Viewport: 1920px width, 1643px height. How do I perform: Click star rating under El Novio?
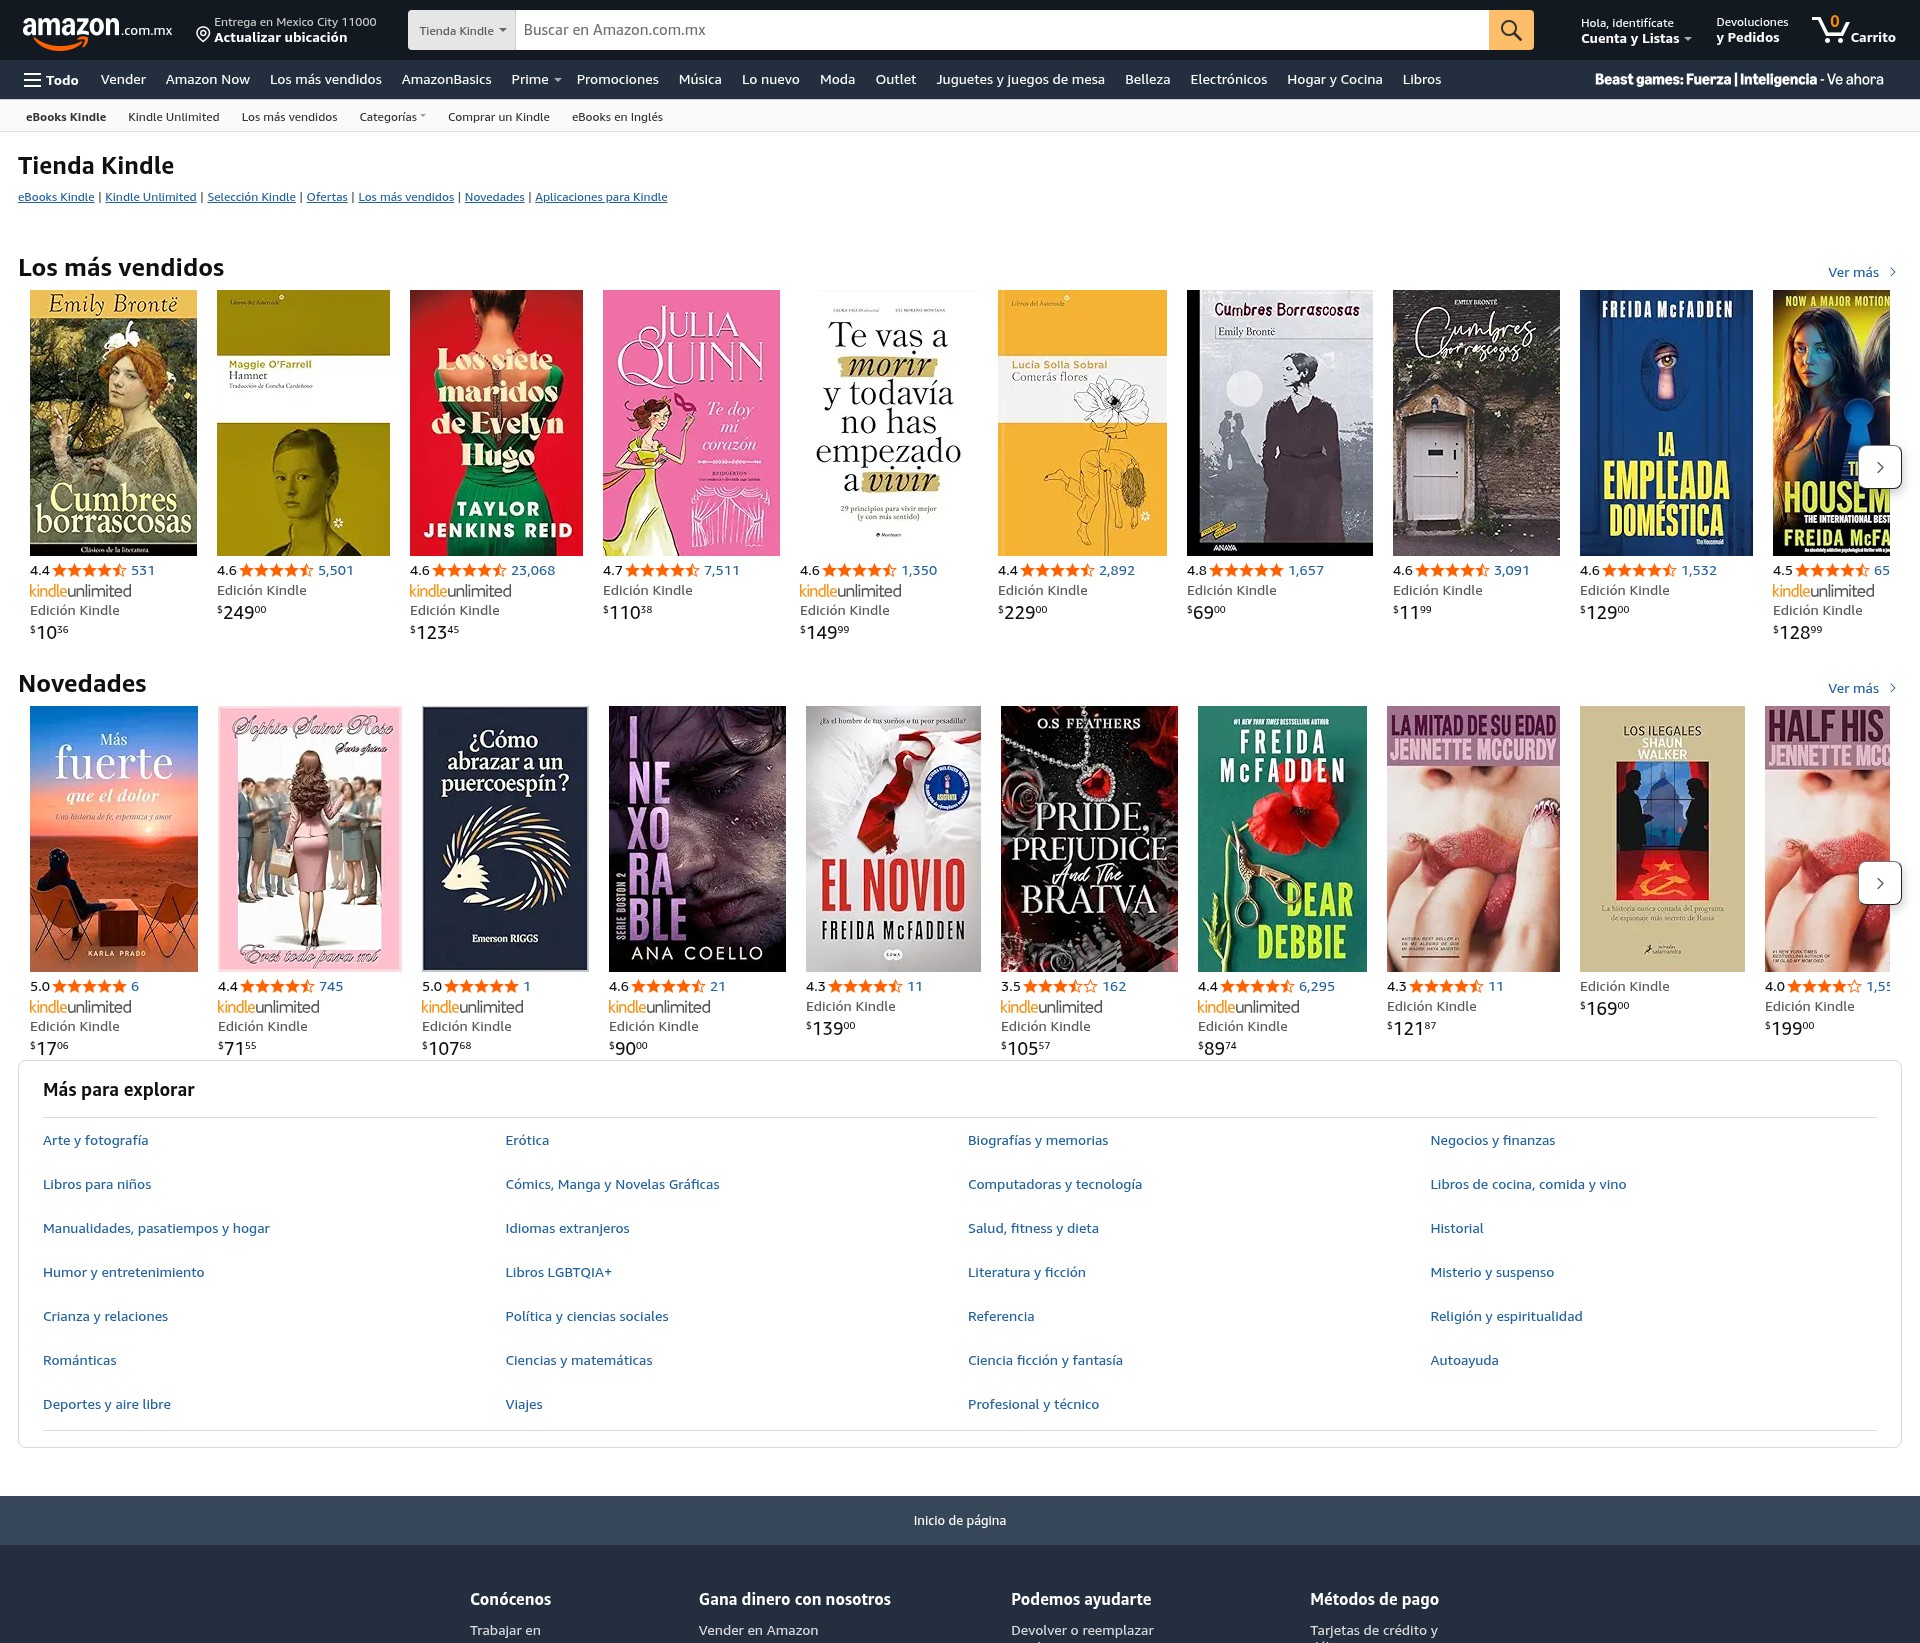pyautogui.click(x=866, y=986)
